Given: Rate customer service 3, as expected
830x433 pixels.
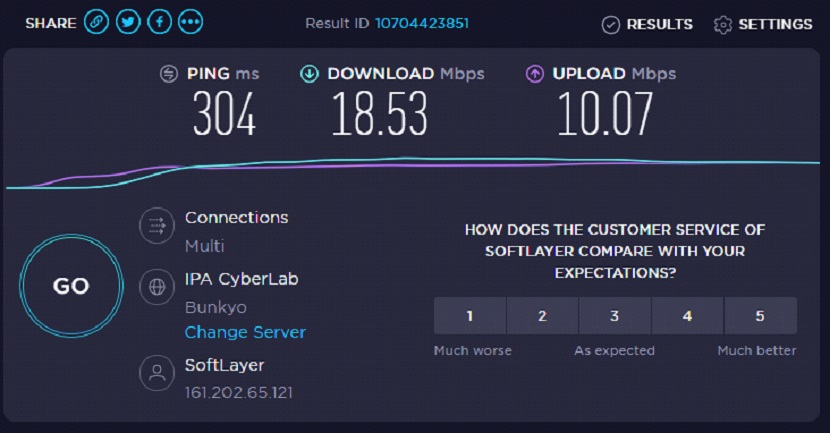Looking at the screenshot, I should pos(615,316).
